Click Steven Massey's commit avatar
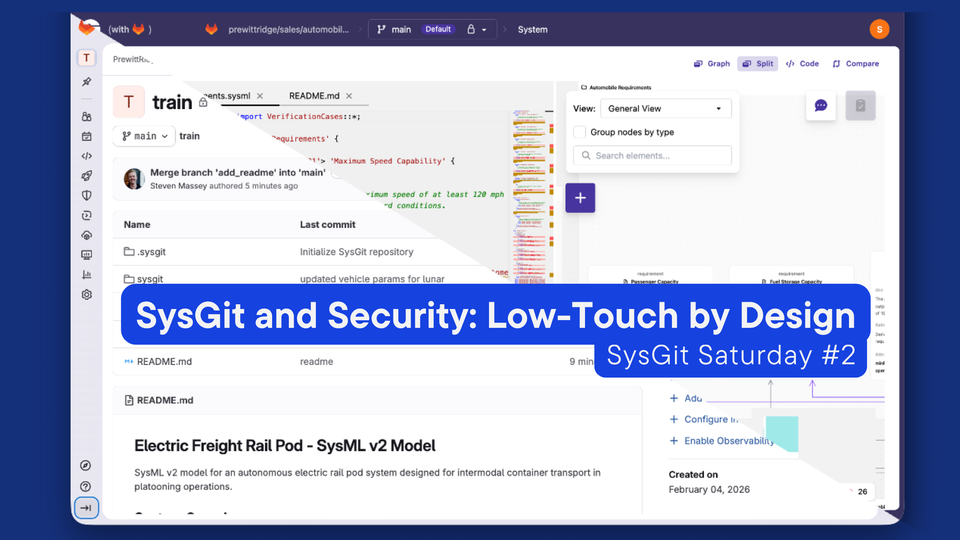This screenshot has height=540, width=960. pyautogui.click(x=134, y=178)
